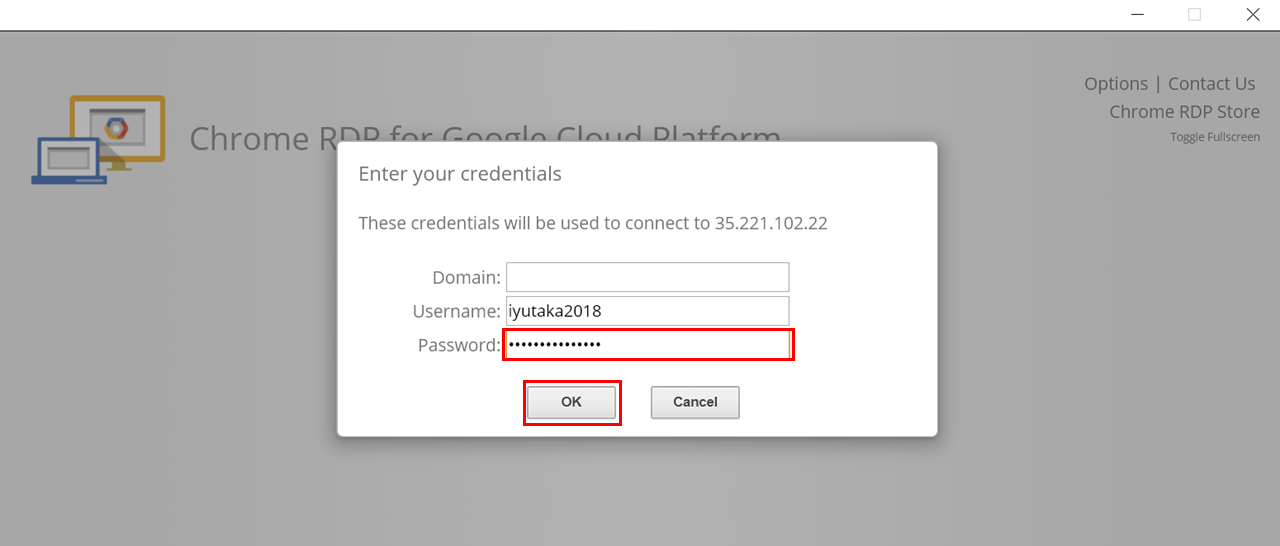The width and height of the screenshot is (1280, 546).
Task: Click the Domain label
Action: tap(466, 277)
